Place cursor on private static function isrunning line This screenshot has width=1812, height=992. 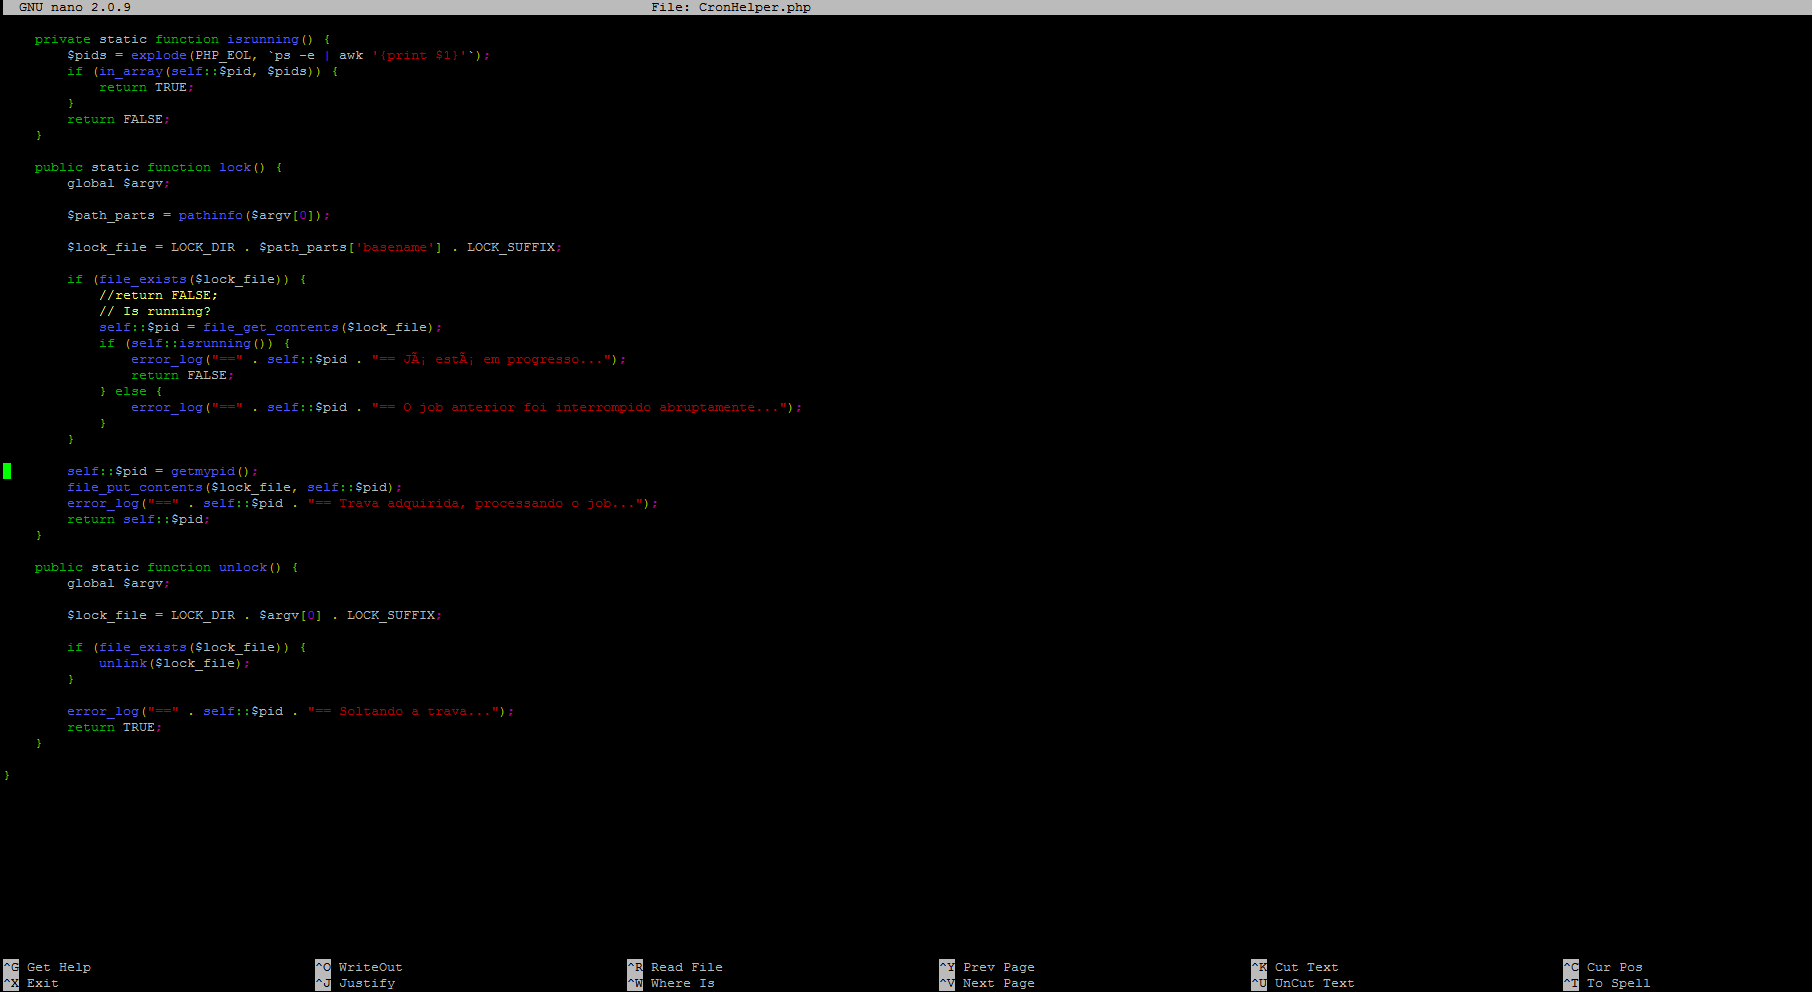click(x=182, y=39)
